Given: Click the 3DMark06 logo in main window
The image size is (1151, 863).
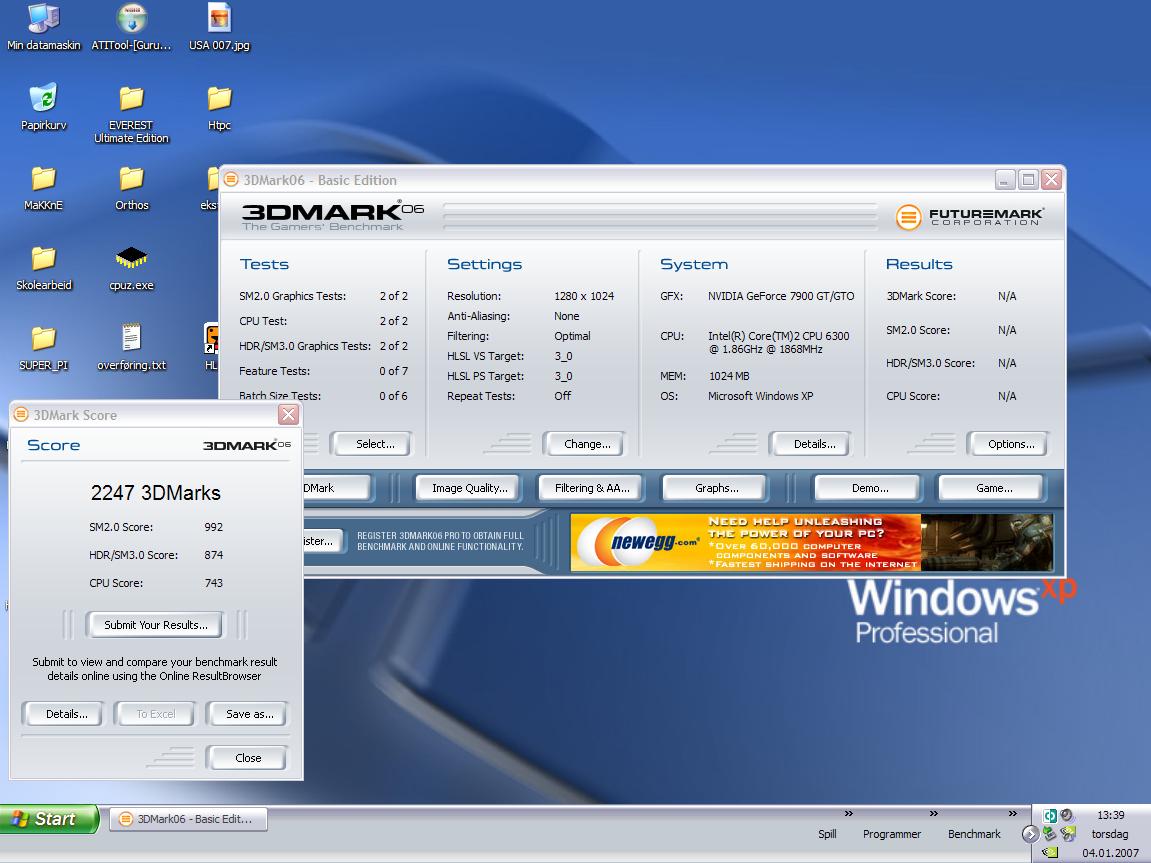Looking at the screenshot, I should point(333,216).
